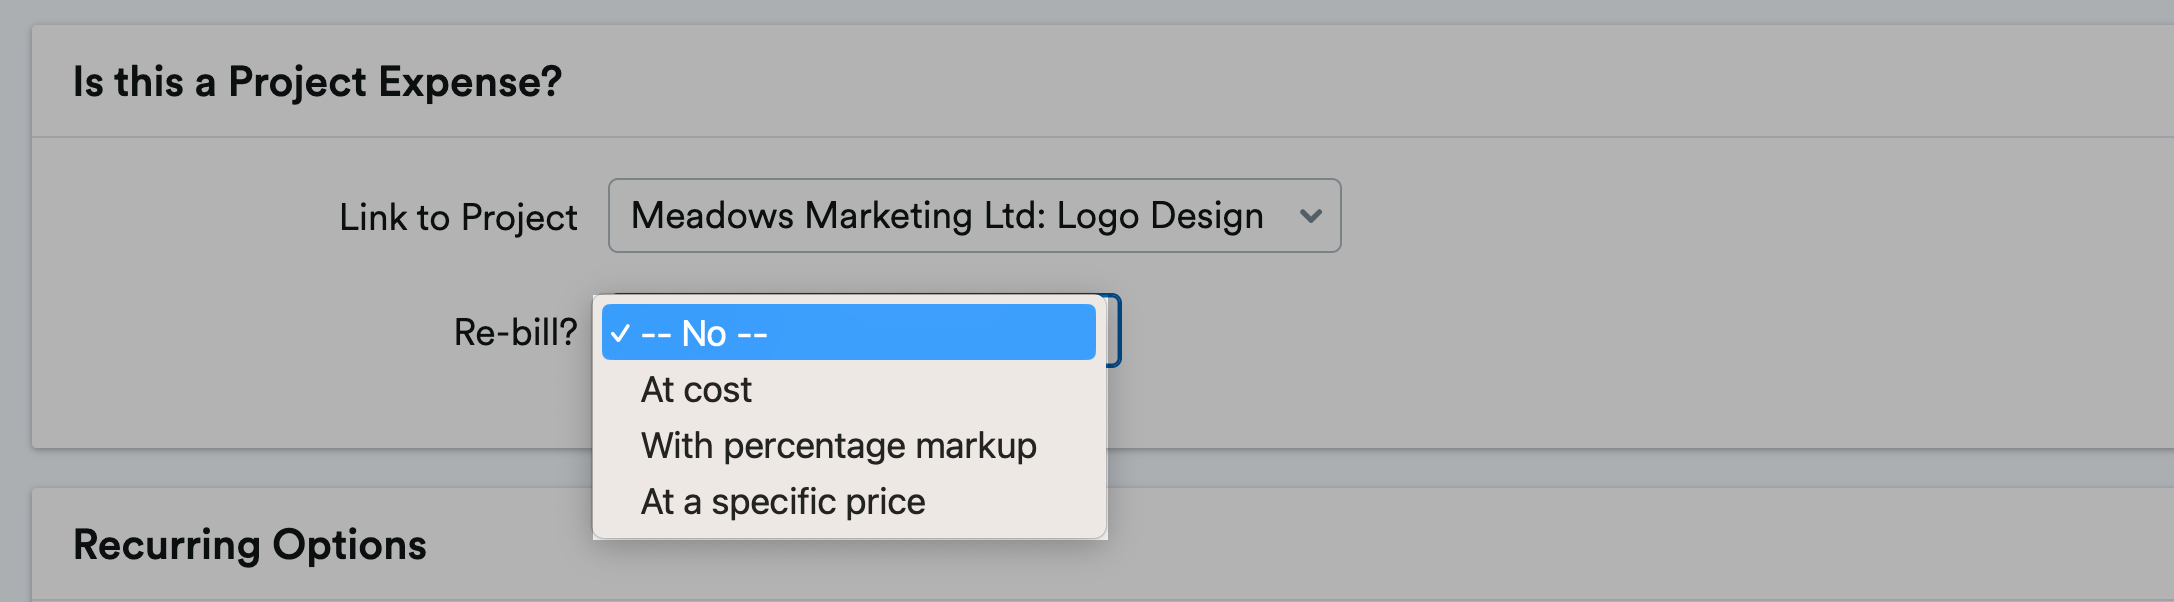Viewport: 2174px width, 602px height.
Task: Click the "Is this a Project Expense?" heading
Action: (x=317, y=82)
